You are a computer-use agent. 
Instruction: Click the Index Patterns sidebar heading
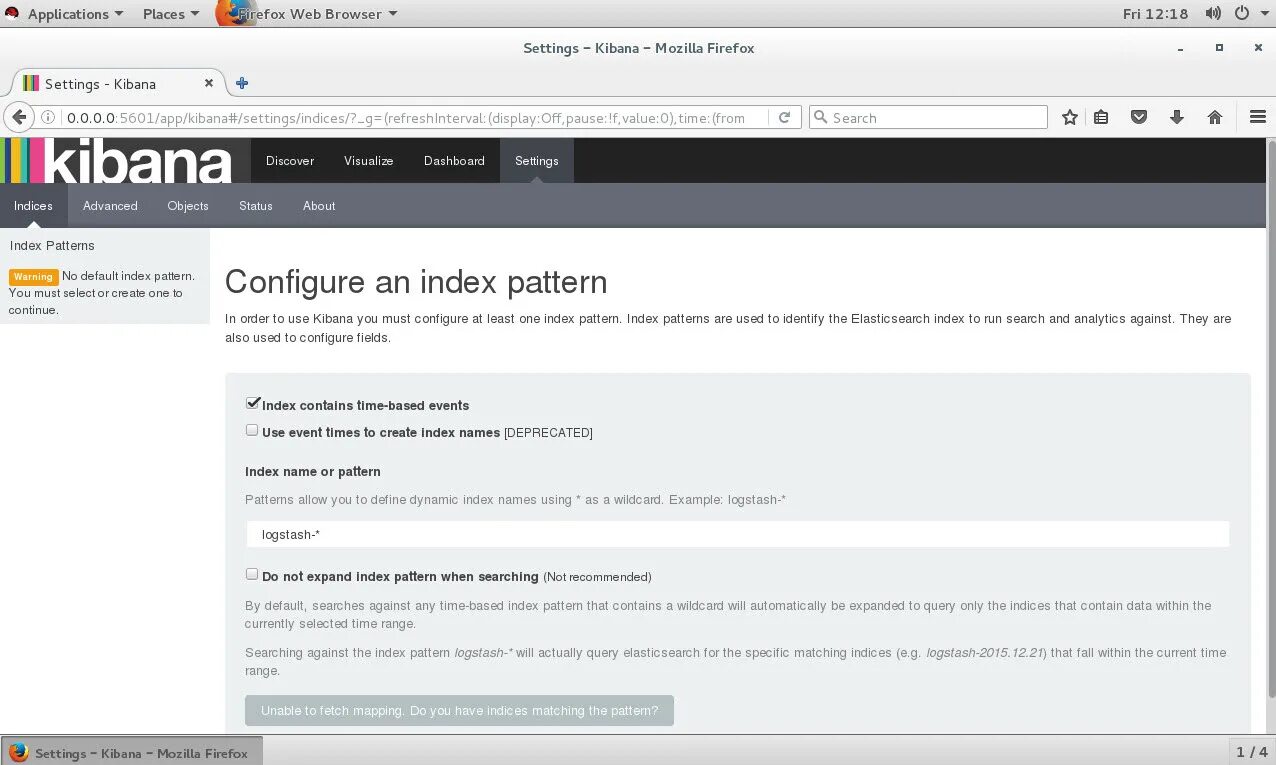click(52, 245)
